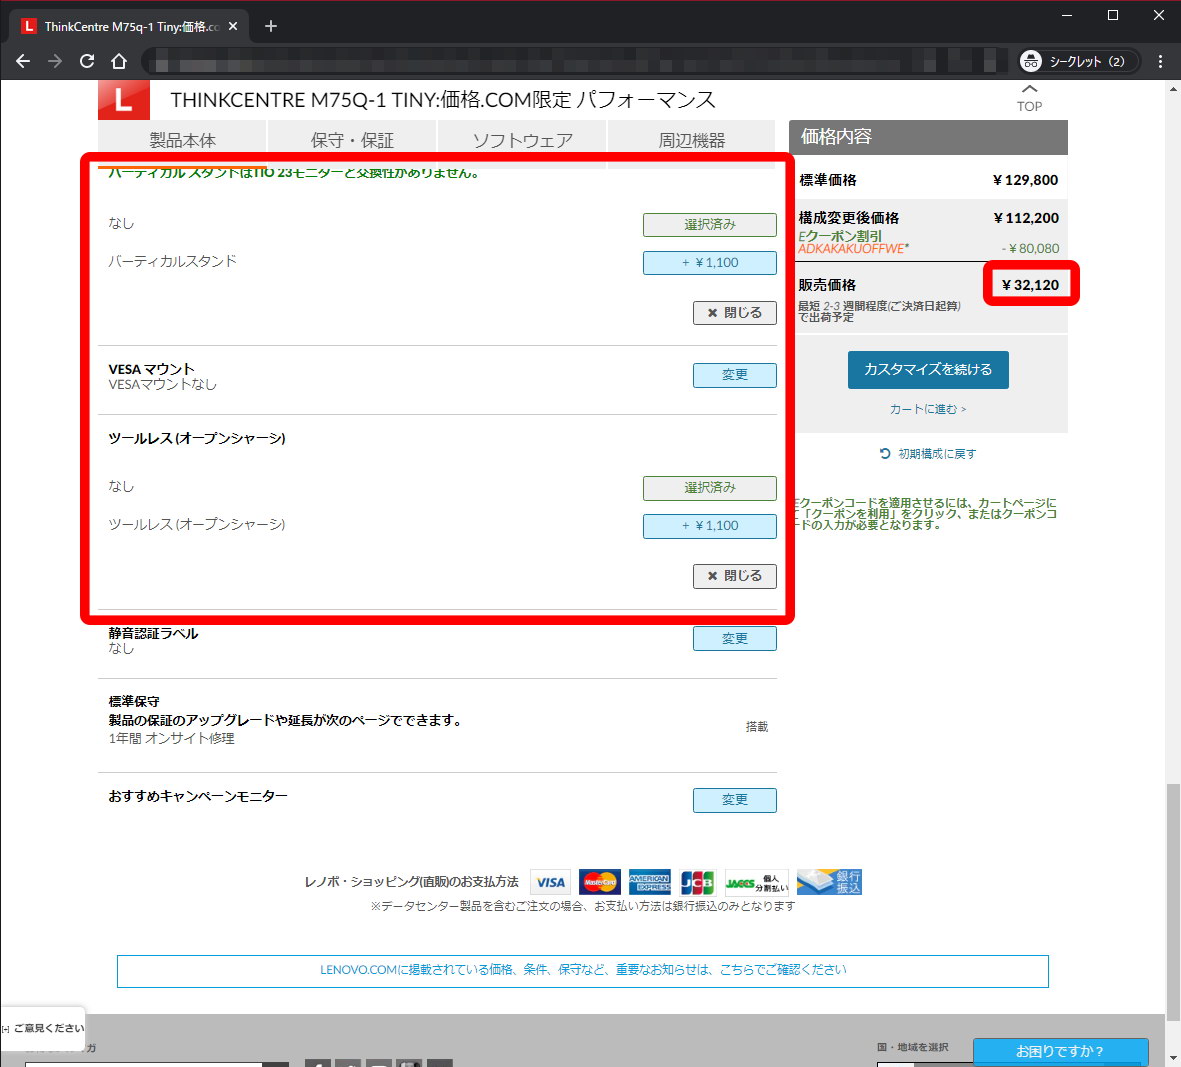Screen dimensions: 1181x1067
Task: Click the browser forward arrow
Action: coord(55,61)
